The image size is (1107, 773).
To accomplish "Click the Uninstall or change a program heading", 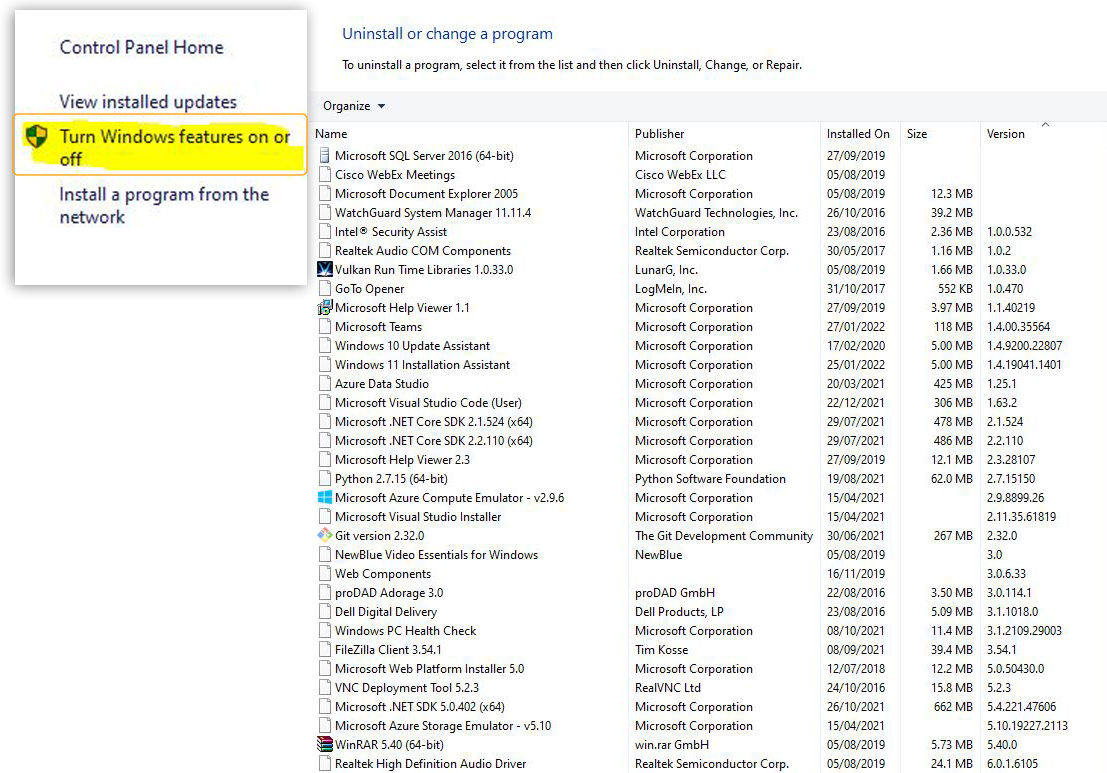I will 447,34.
